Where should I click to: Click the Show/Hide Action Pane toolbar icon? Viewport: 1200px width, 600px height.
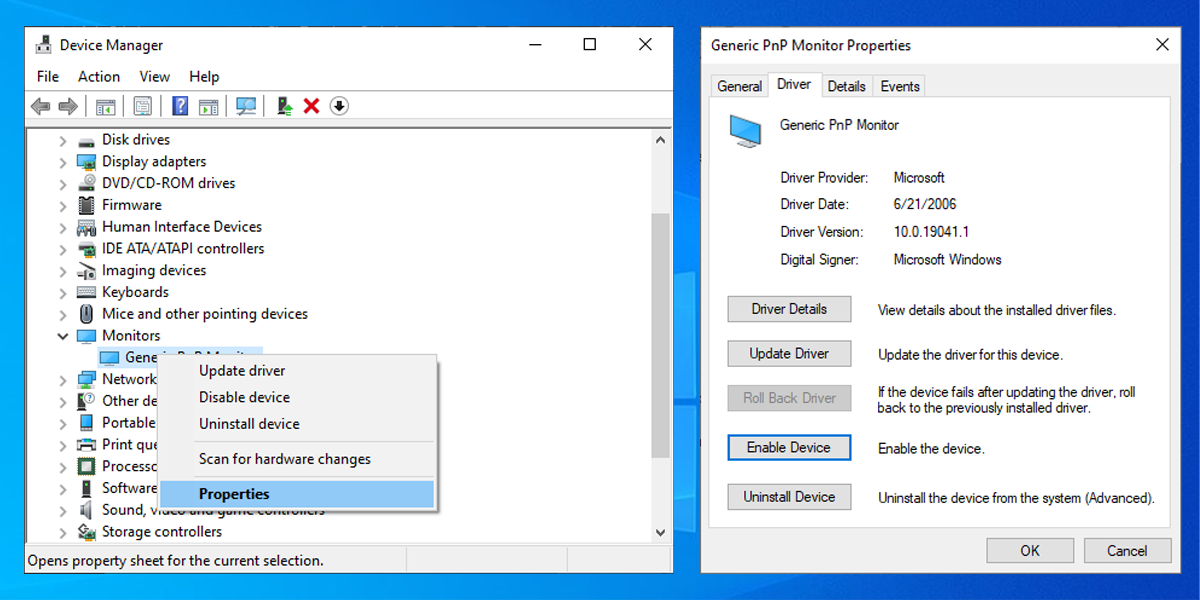pyautogui.click(x=208, y=106)
